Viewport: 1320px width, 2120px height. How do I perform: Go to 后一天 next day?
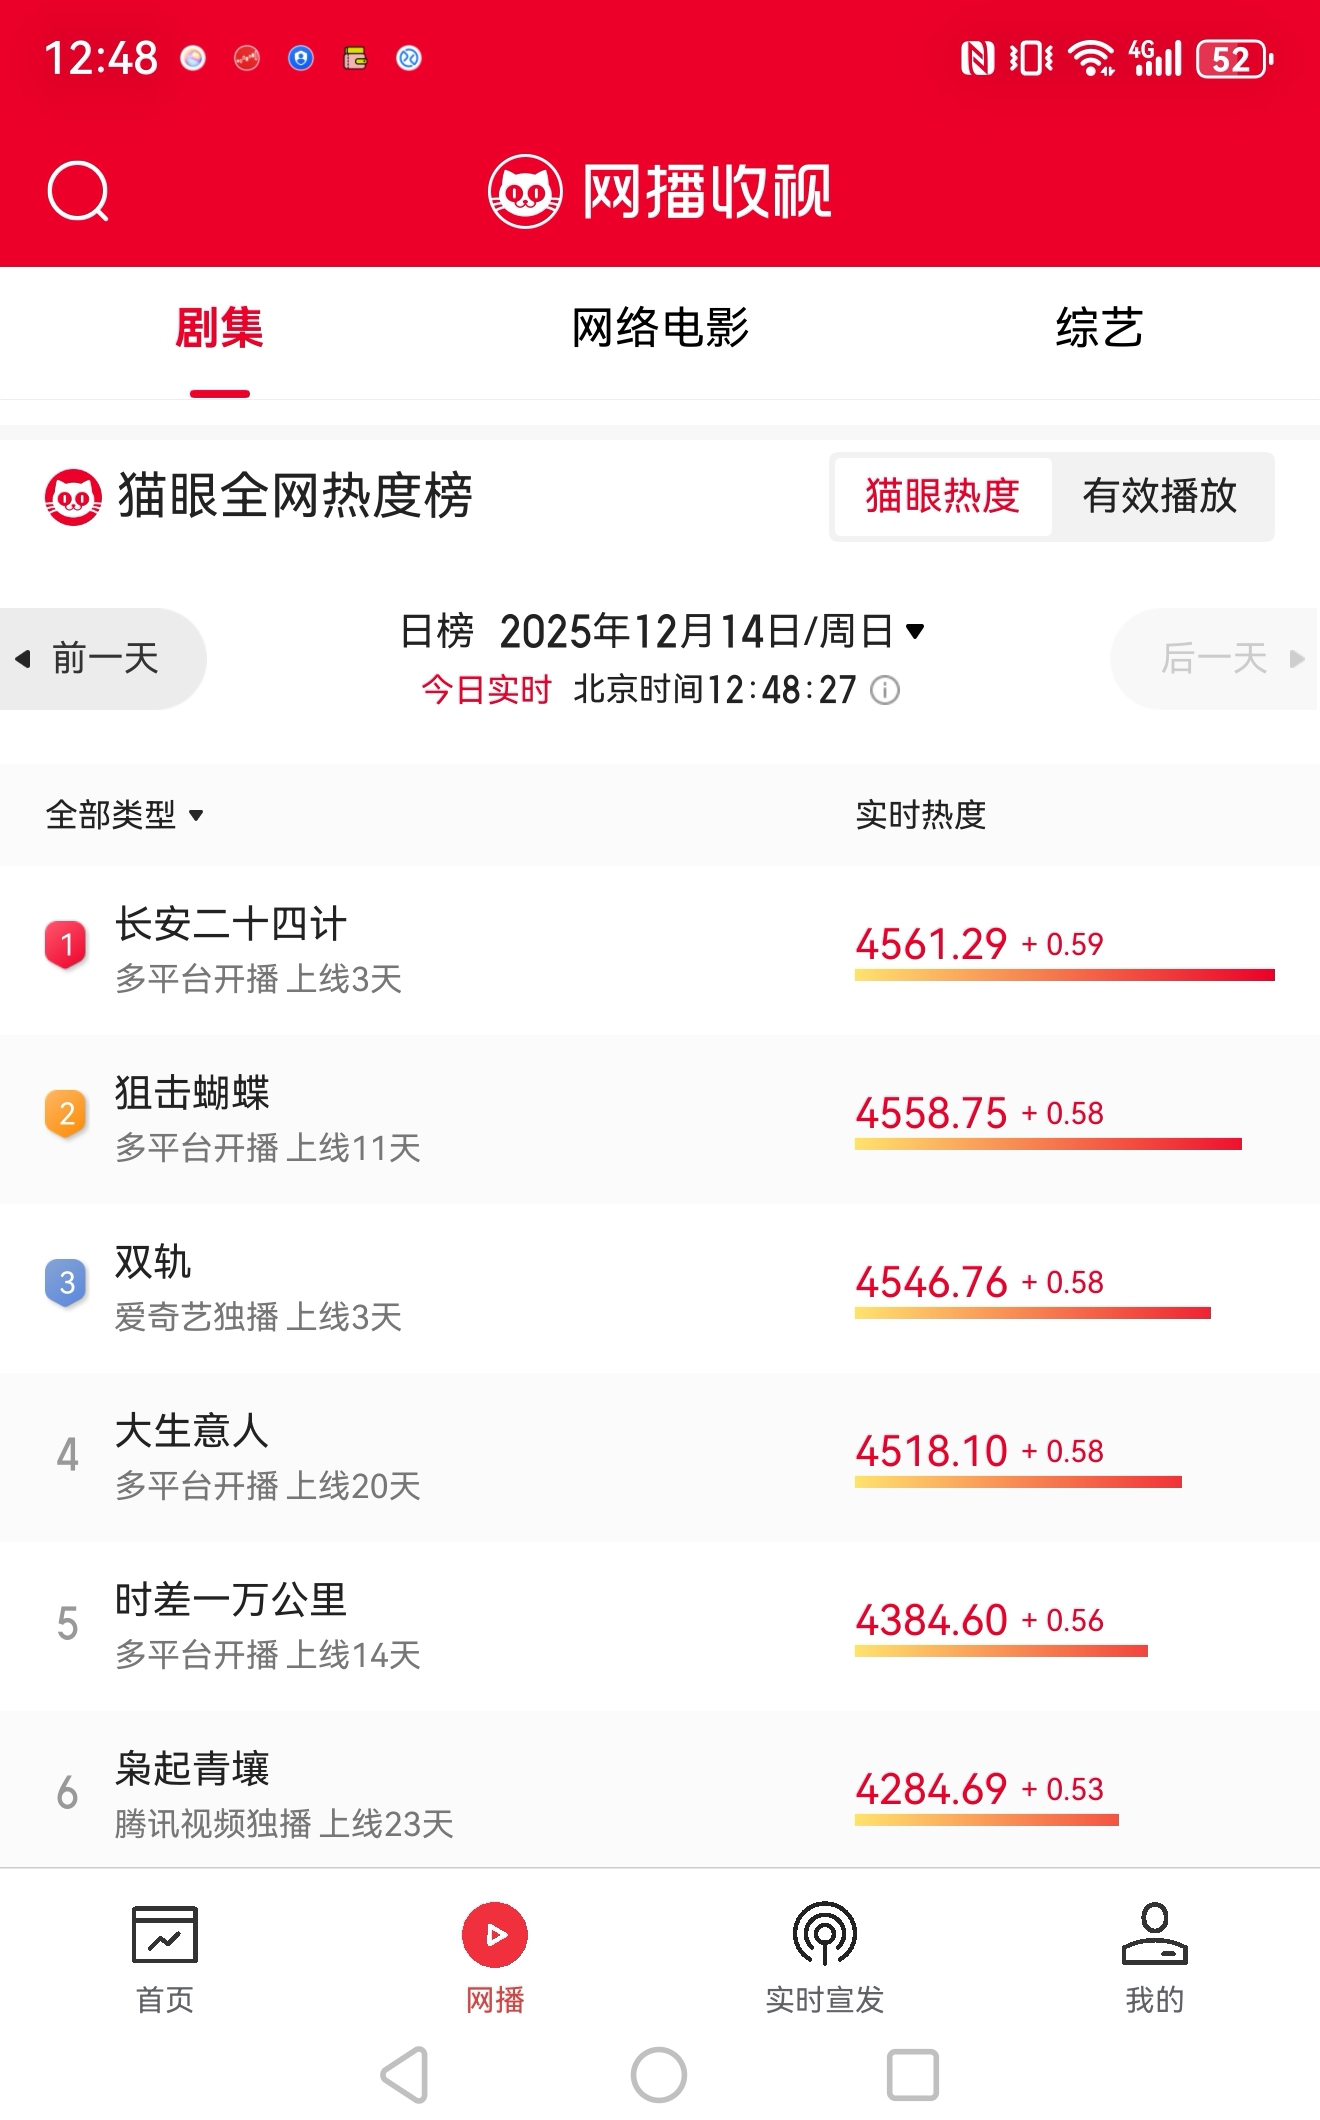(1217, 659)
